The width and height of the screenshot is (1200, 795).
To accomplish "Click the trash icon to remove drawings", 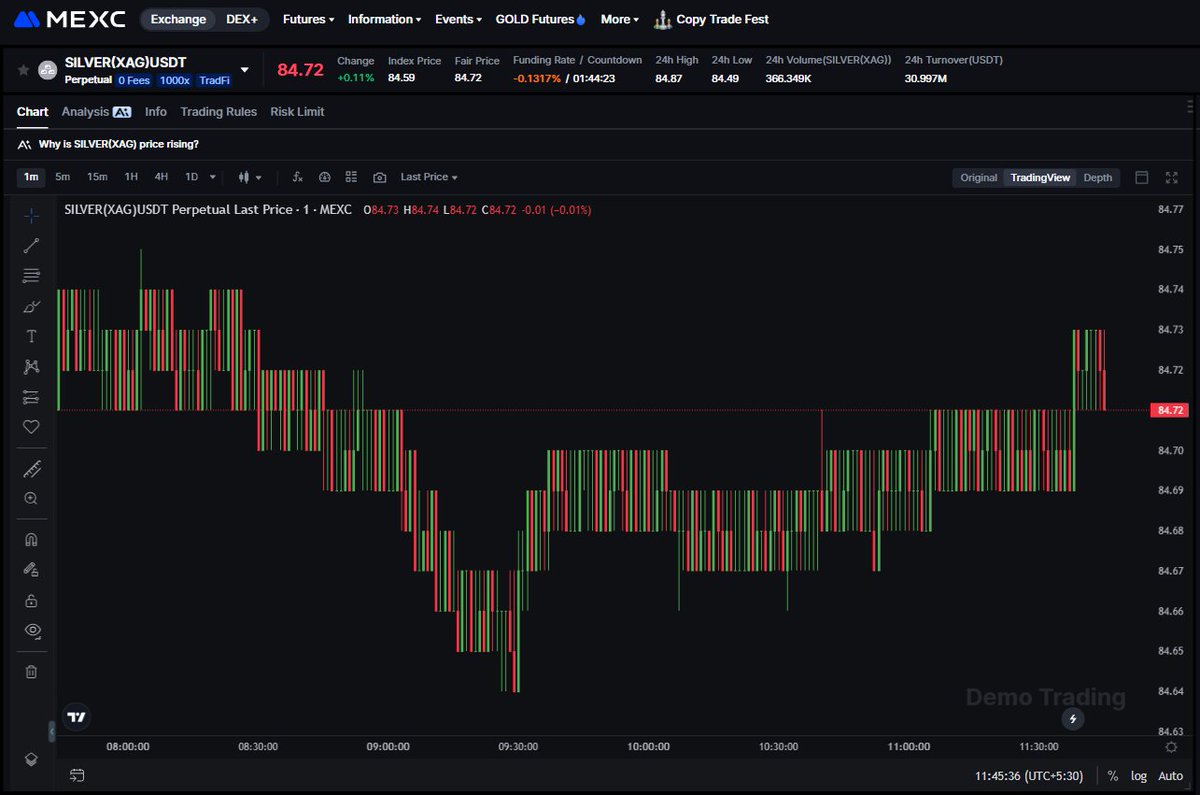I will (x=31, y=672).
